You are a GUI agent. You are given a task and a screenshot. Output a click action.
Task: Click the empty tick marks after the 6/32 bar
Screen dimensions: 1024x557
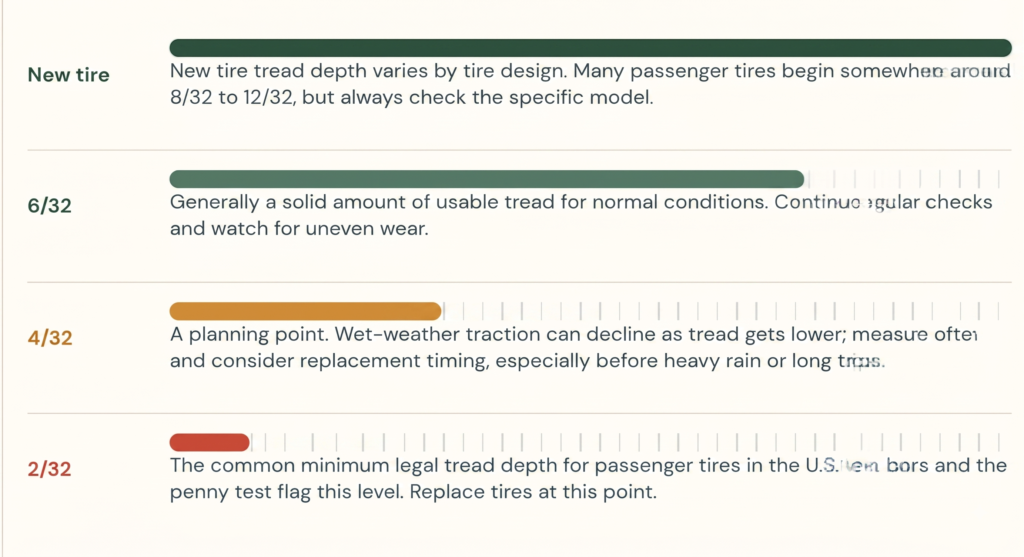(x=904, y=179)
